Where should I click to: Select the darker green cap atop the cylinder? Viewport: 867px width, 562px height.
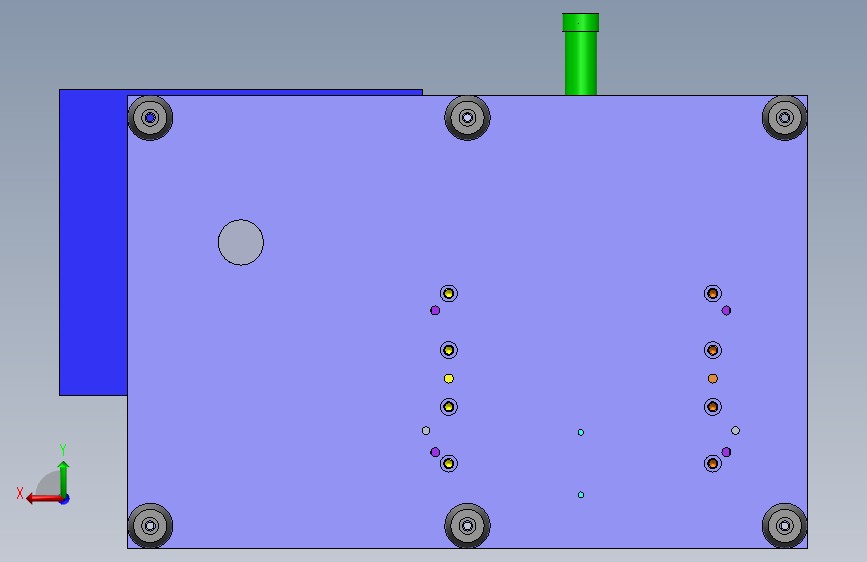click(581, 23)
